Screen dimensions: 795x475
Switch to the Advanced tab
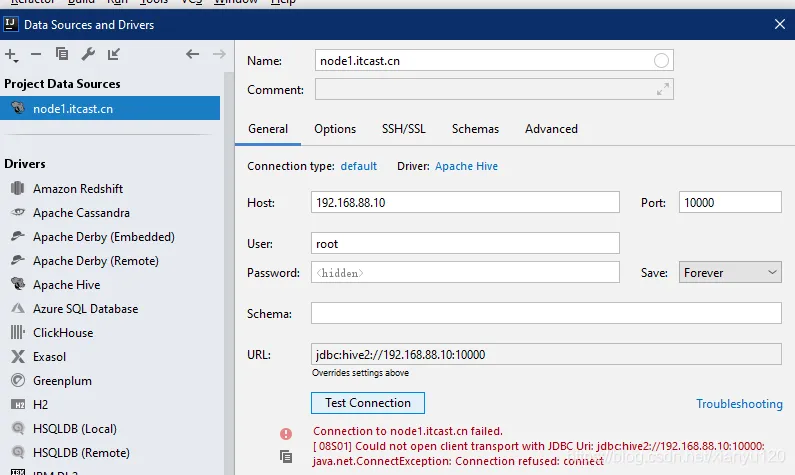point(551,129)
